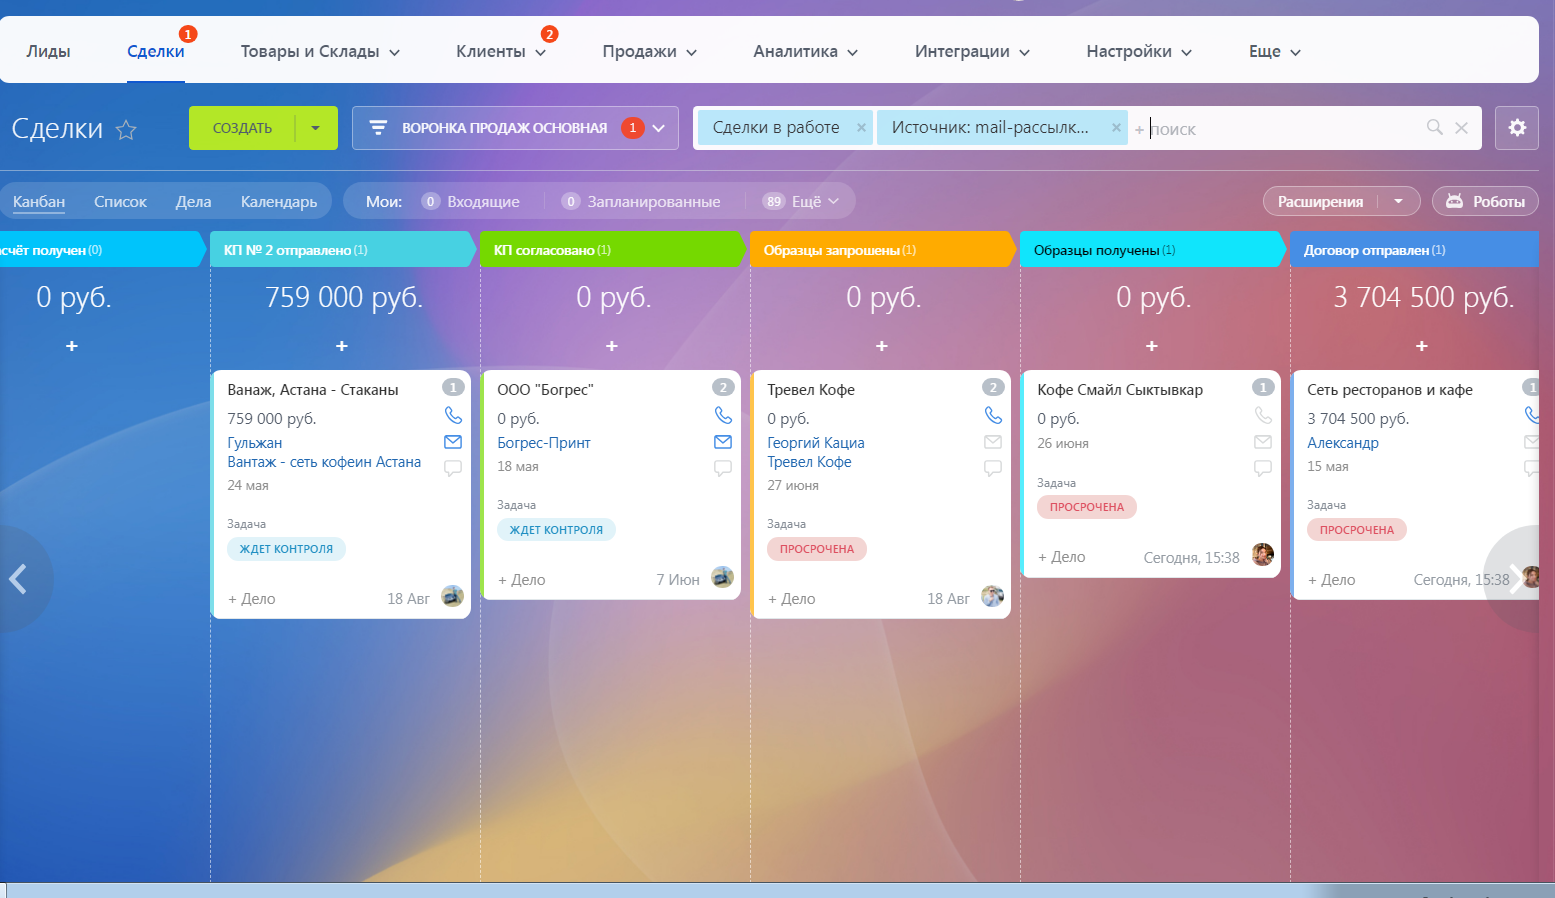Screen dimensions: 1555x898
Task: Click plus icon under КП согласовано column
Action: (x=612, y=346)
